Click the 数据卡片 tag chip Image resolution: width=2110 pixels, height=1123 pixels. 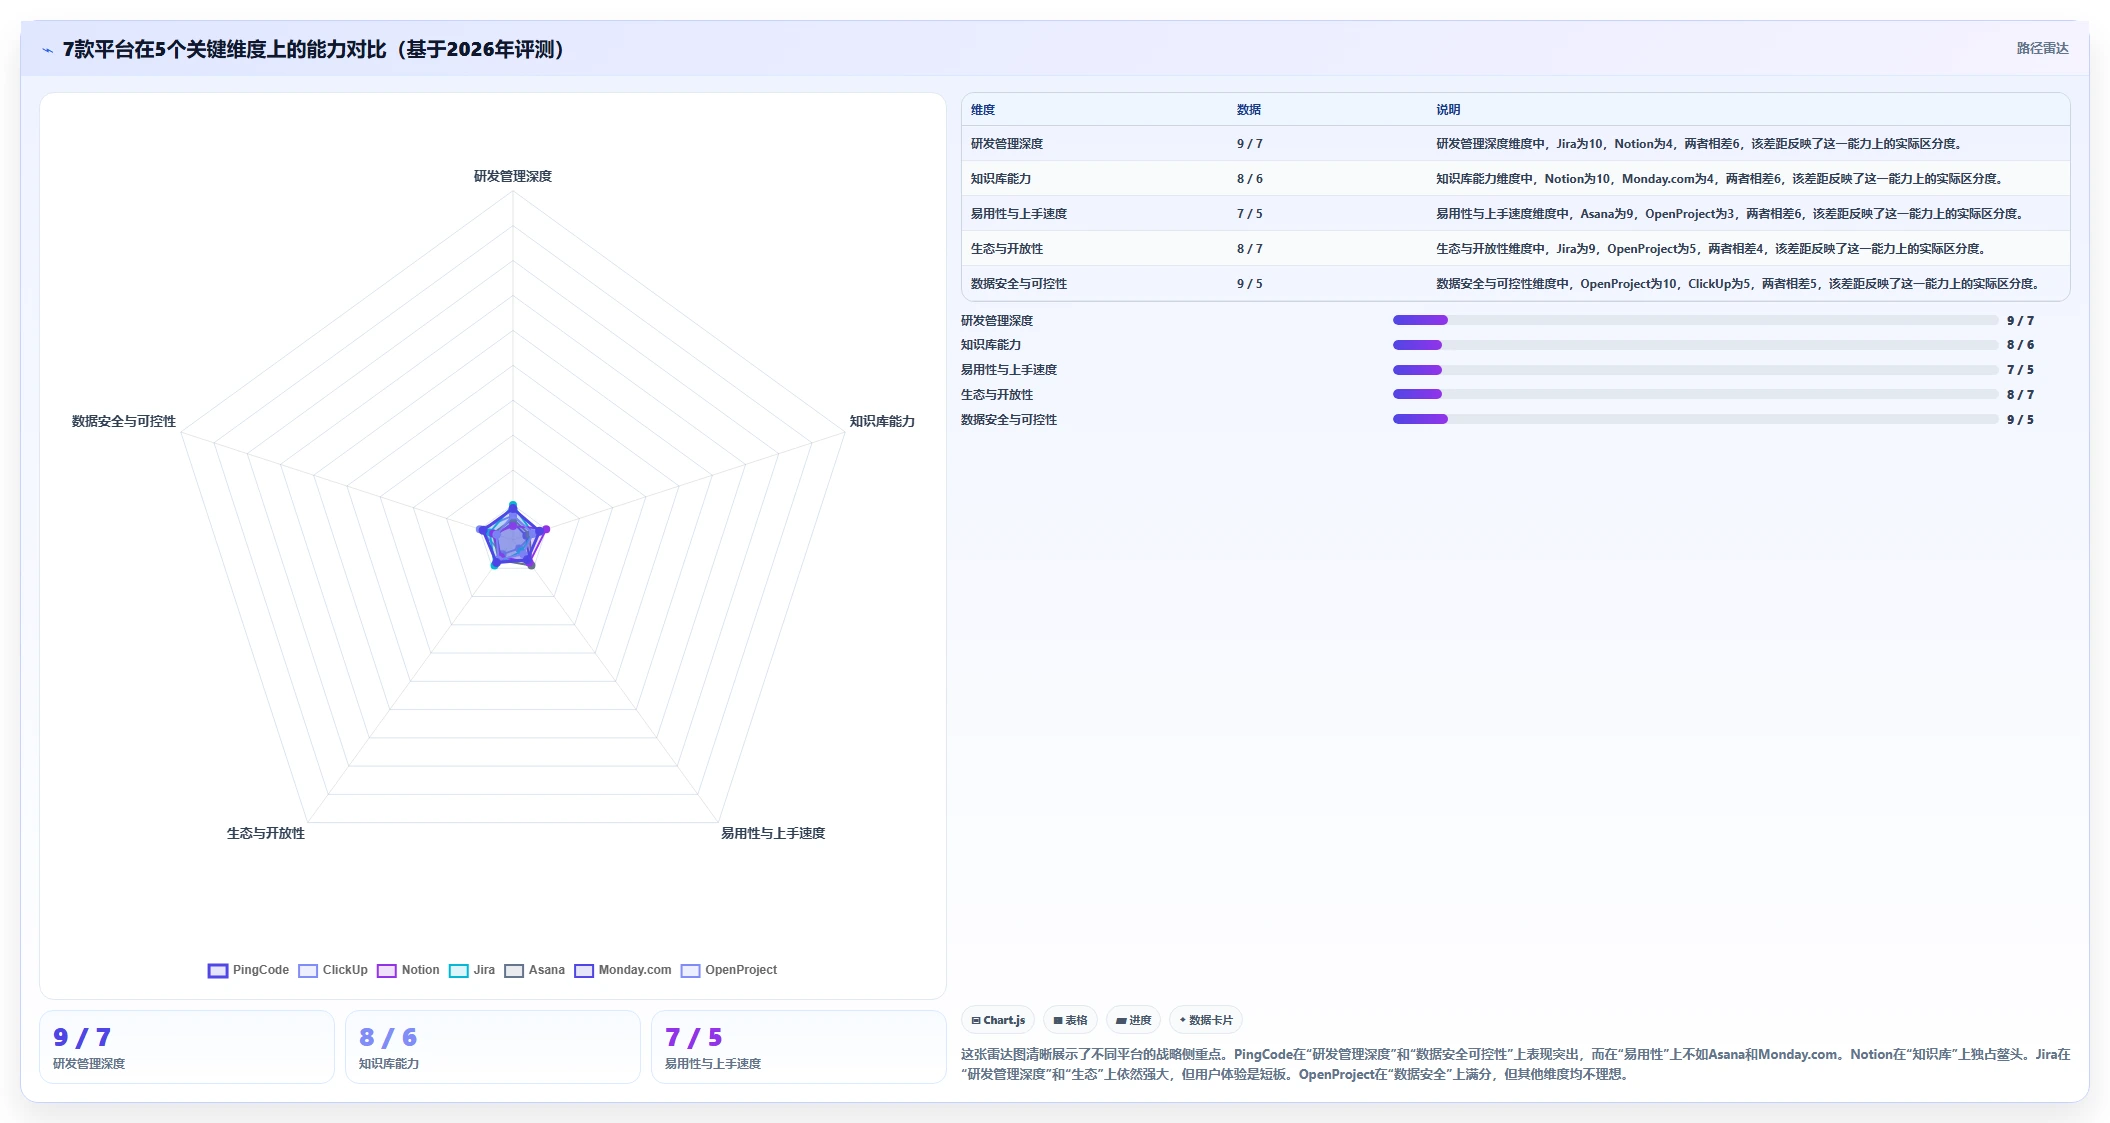click(x=1206, y=1020)
